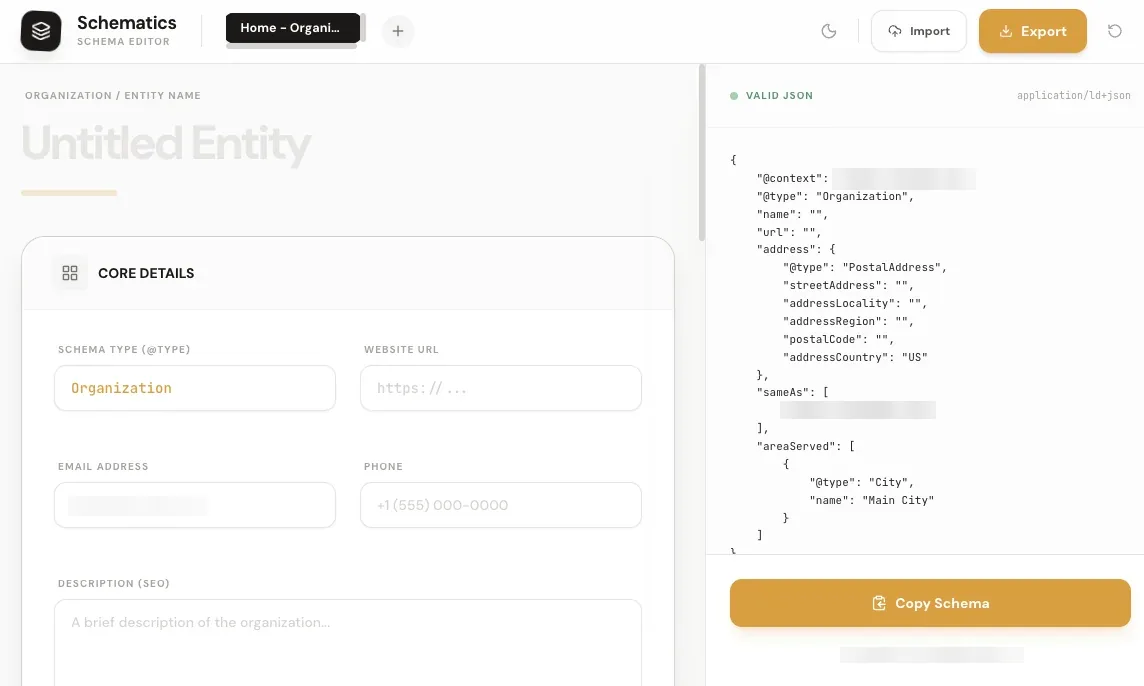Focus the Website URL input field
1144x686 pixels.
click(x=500, y=388)
